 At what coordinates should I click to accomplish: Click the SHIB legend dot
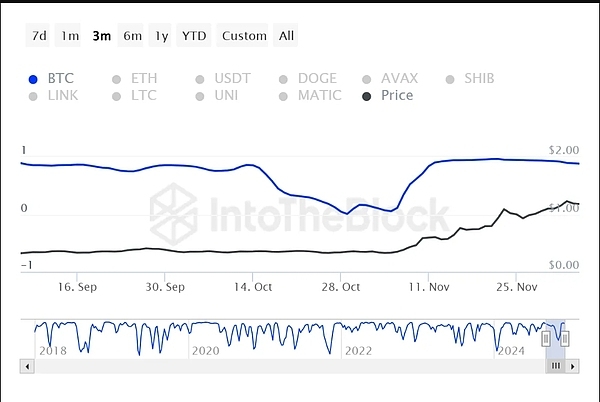(x=450, y=79)
